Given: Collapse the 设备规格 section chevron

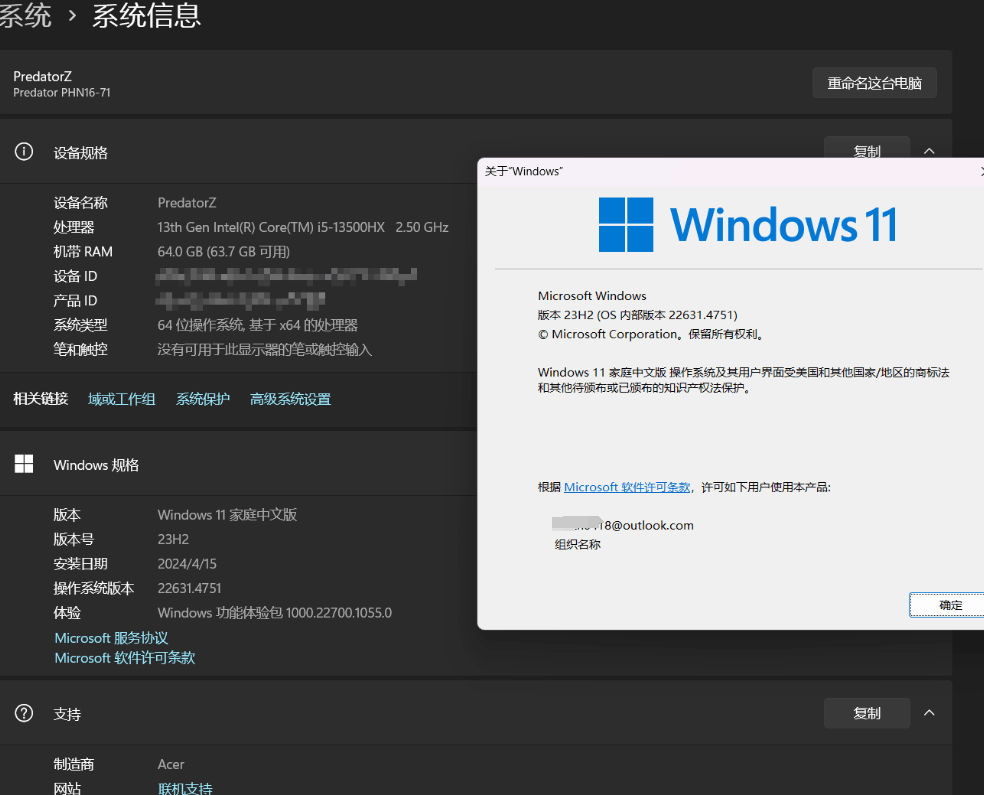Looking at the screenshot, I should coord(929,151).
